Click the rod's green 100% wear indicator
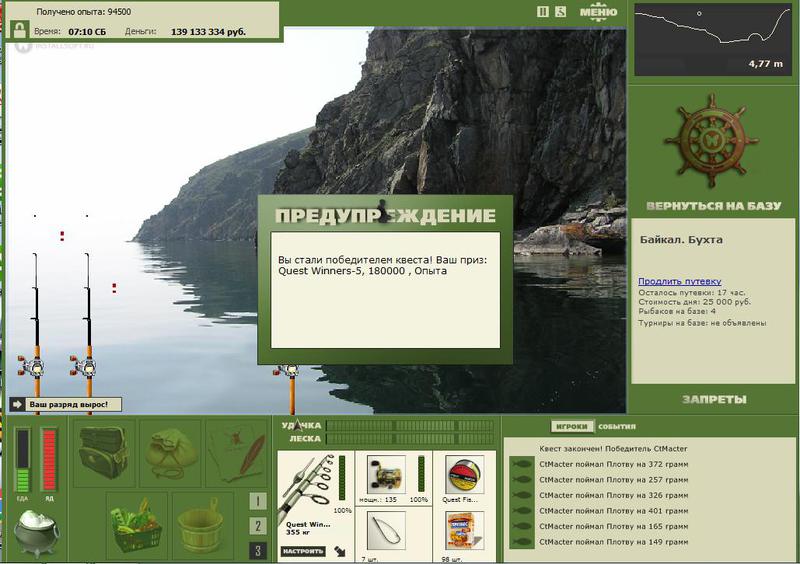 pos(342,478)
